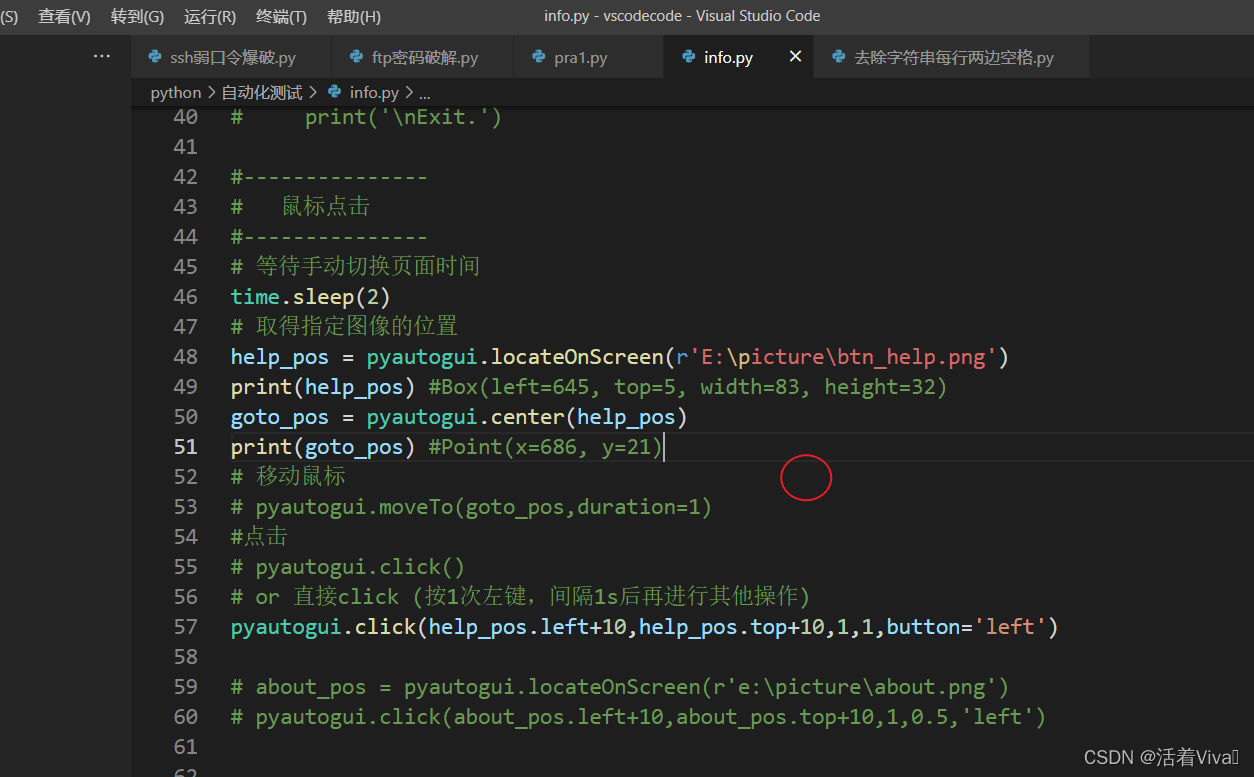This screenshot has height=777, width=1254.
Task: Click Python icon on ftp密码破解.py tab
Action: (x=356, y=57)
